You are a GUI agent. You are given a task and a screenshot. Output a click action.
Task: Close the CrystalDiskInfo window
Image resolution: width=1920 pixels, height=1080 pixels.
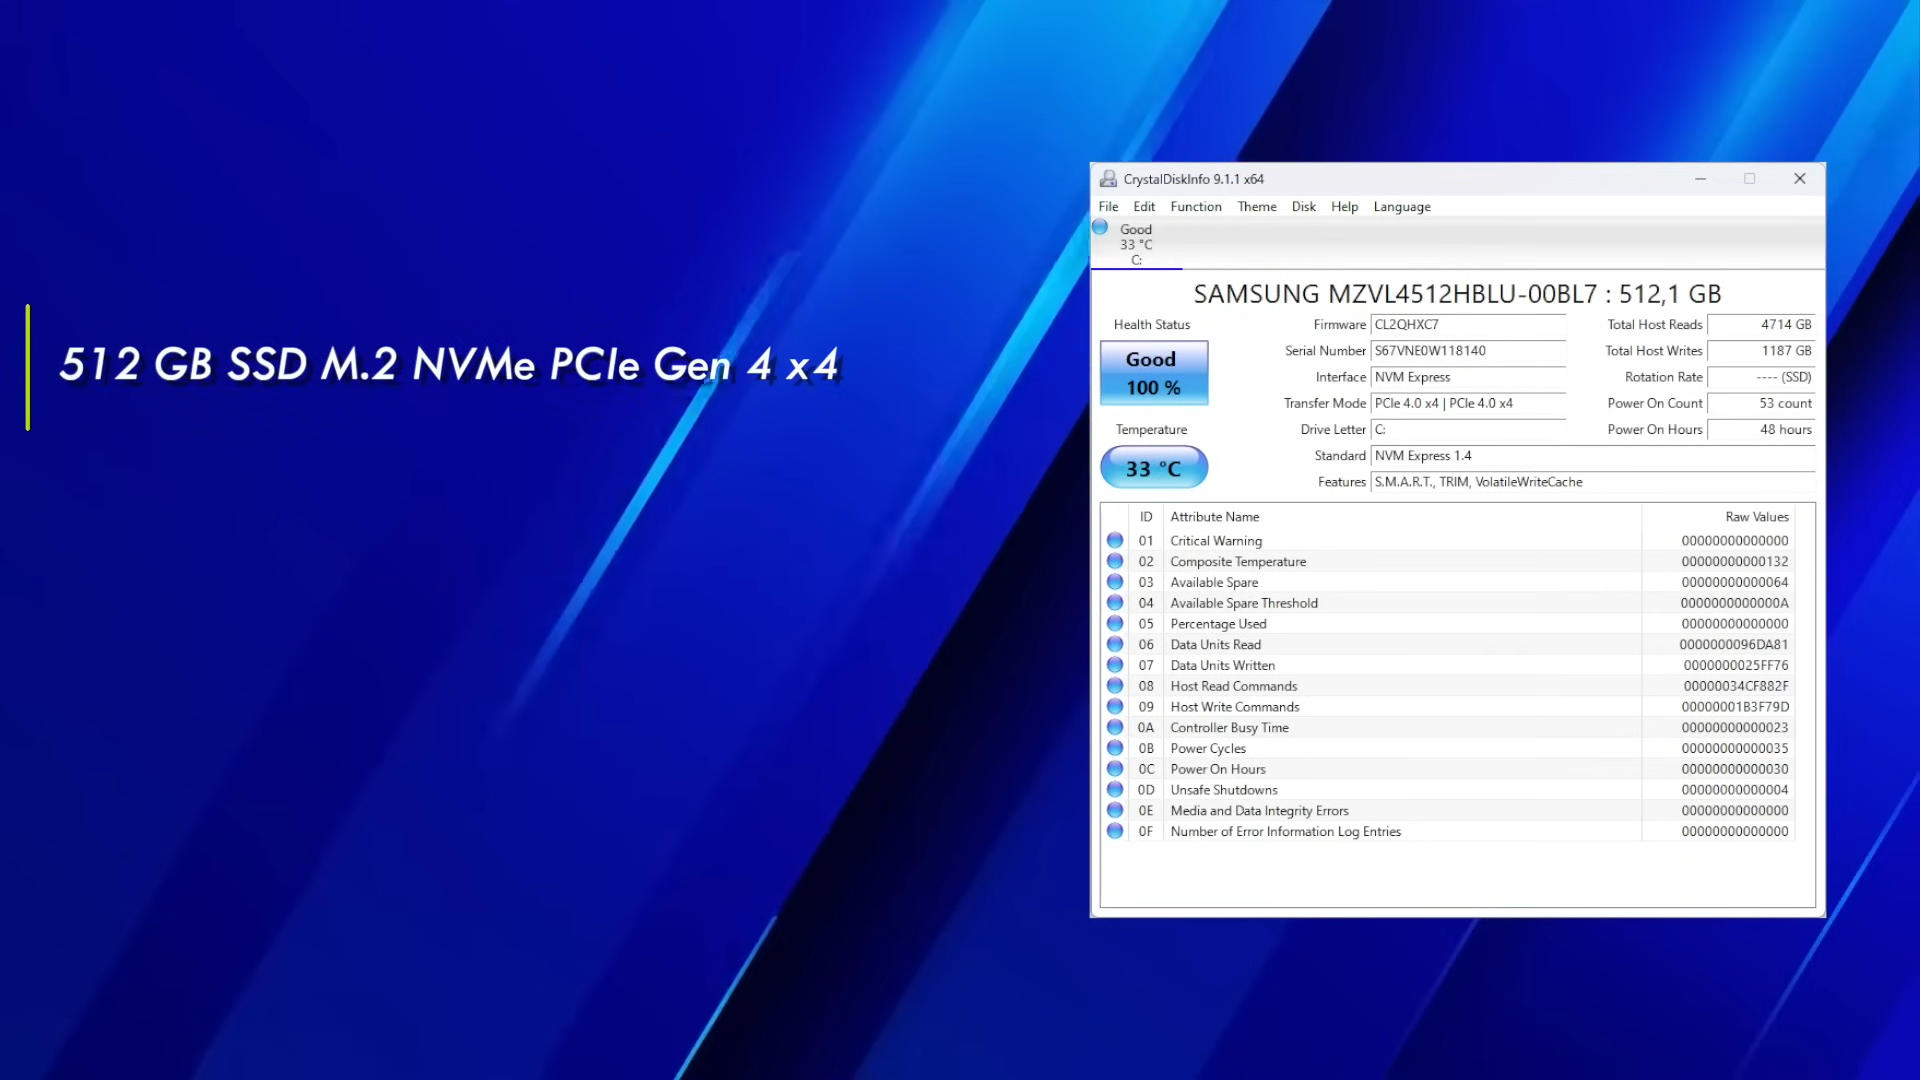pyautogui.click(x=1799, y=179)
